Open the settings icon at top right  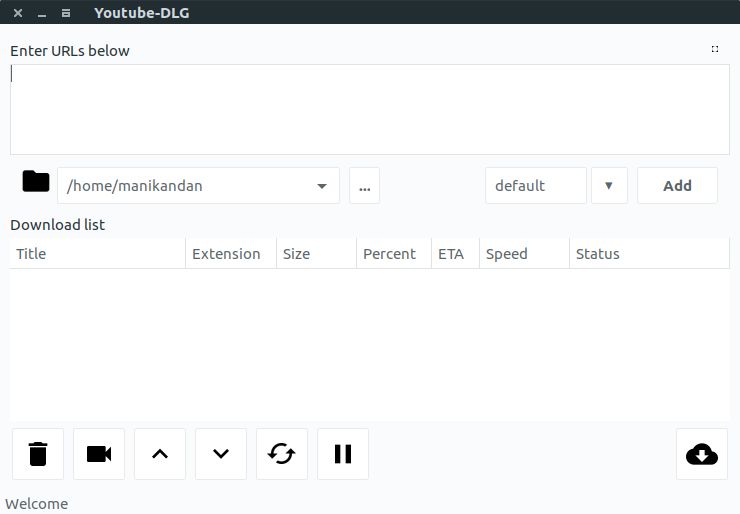(x=715, y=49)
